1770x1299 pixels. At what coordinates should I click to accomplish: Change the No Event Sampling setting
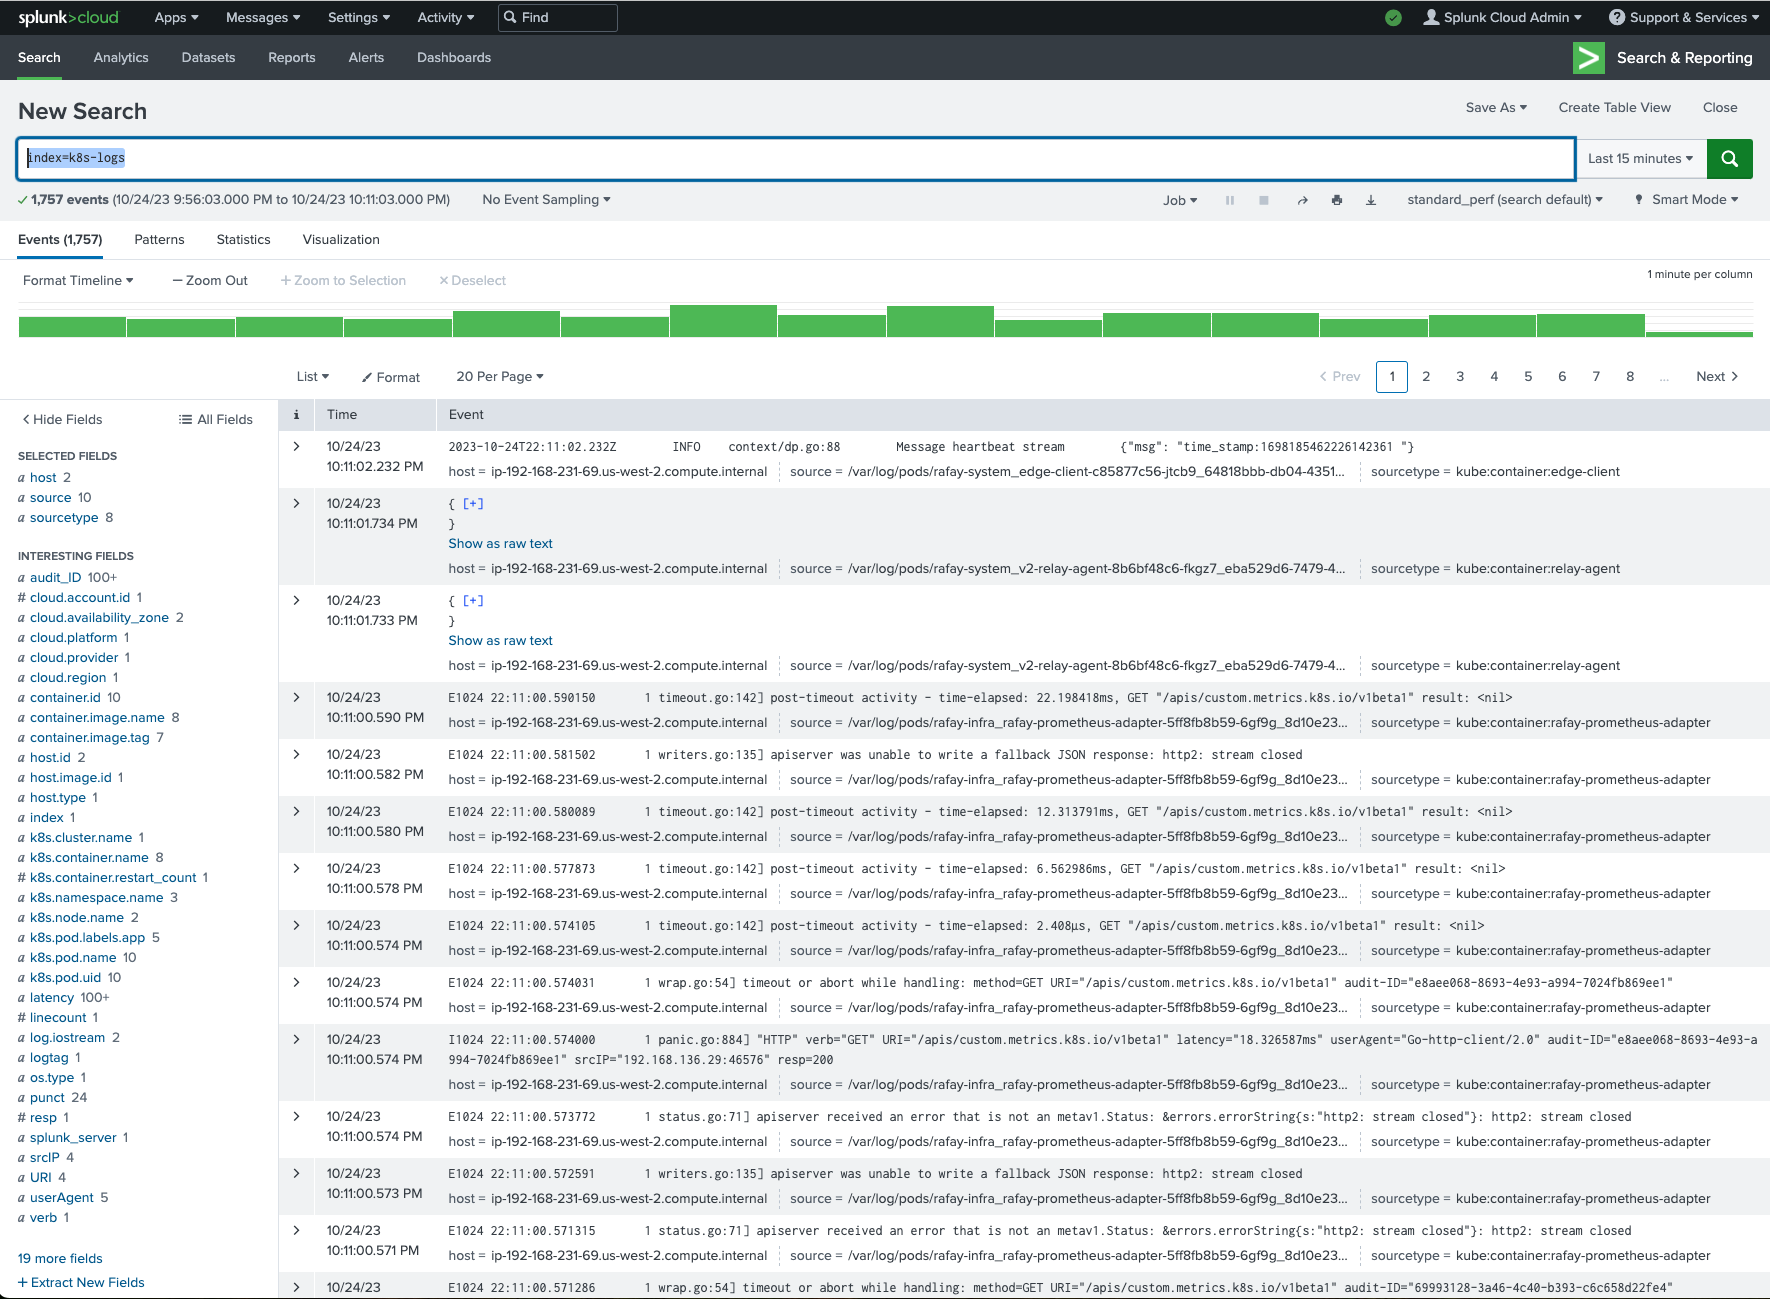[x=546, y=199]
